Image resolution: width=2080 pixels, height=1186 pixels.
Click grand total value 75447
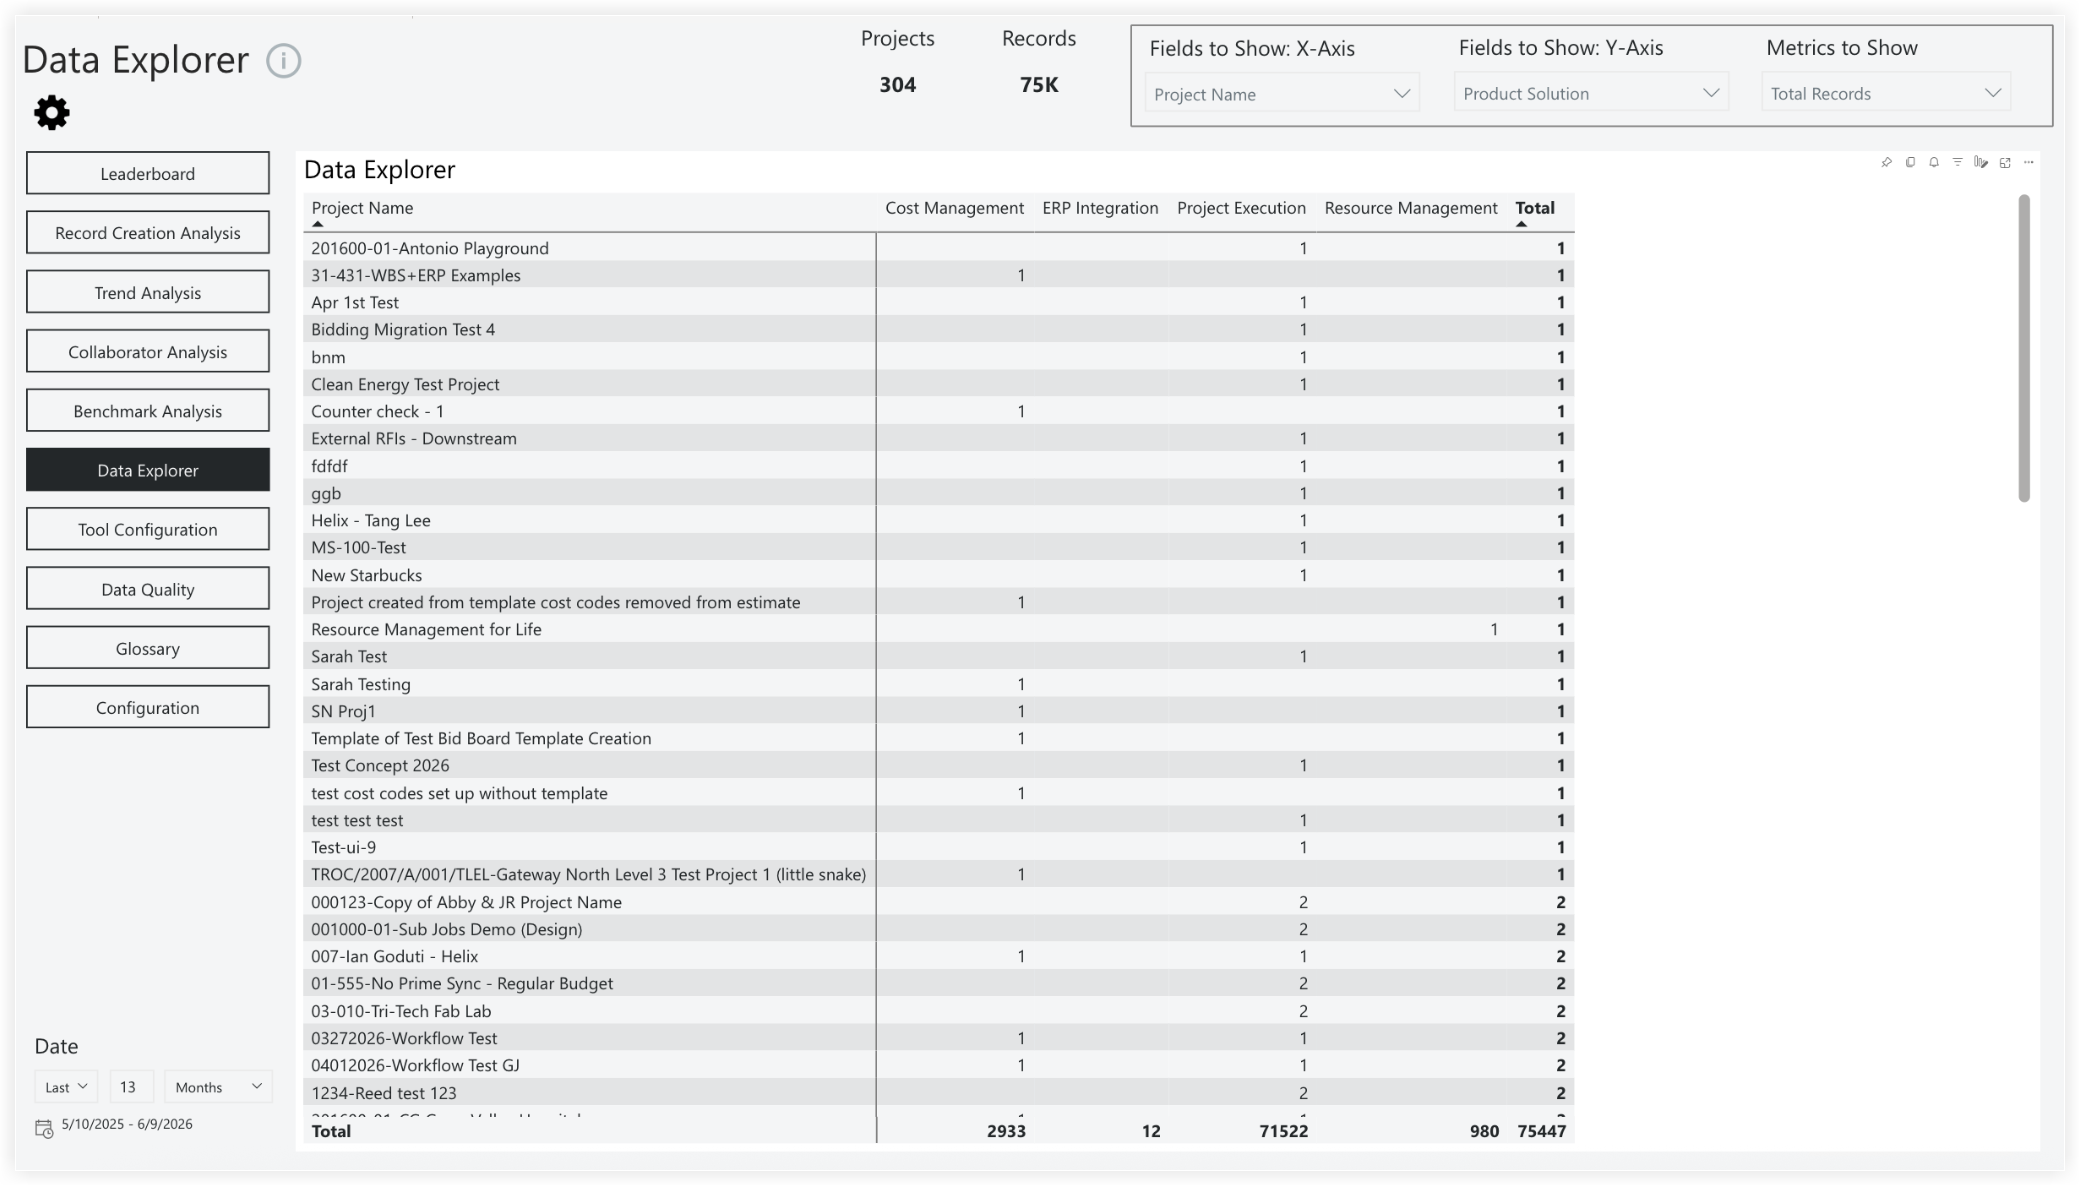[1541, 1131]
